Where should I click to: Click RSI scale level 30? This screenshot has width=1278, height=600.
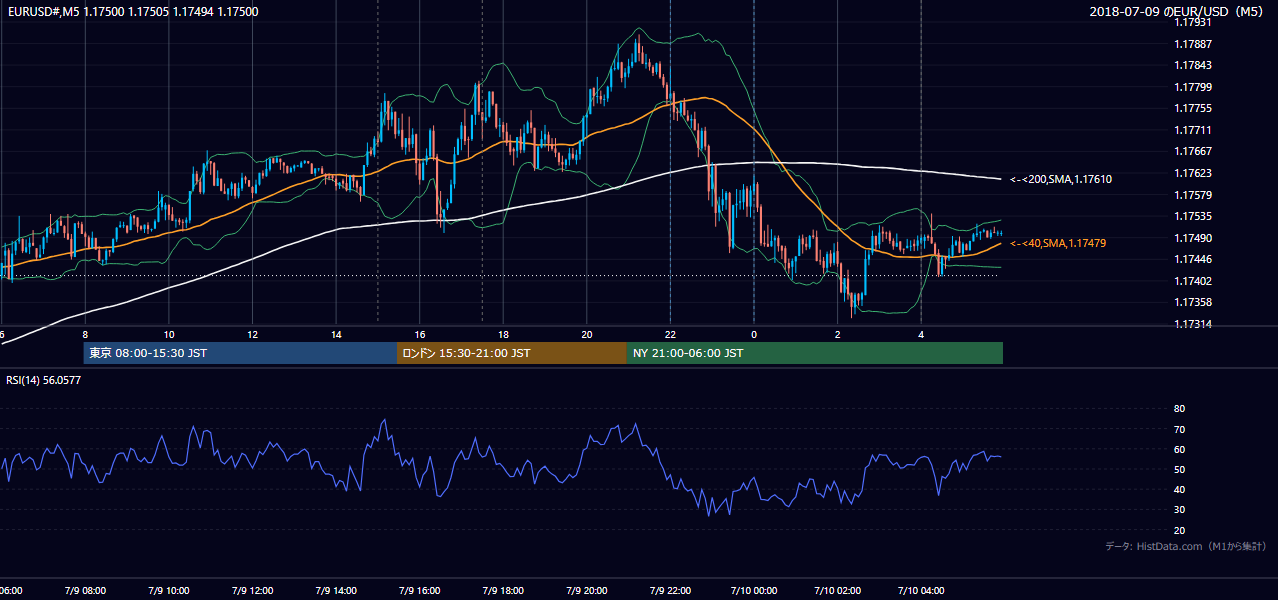pos(1179,510)
